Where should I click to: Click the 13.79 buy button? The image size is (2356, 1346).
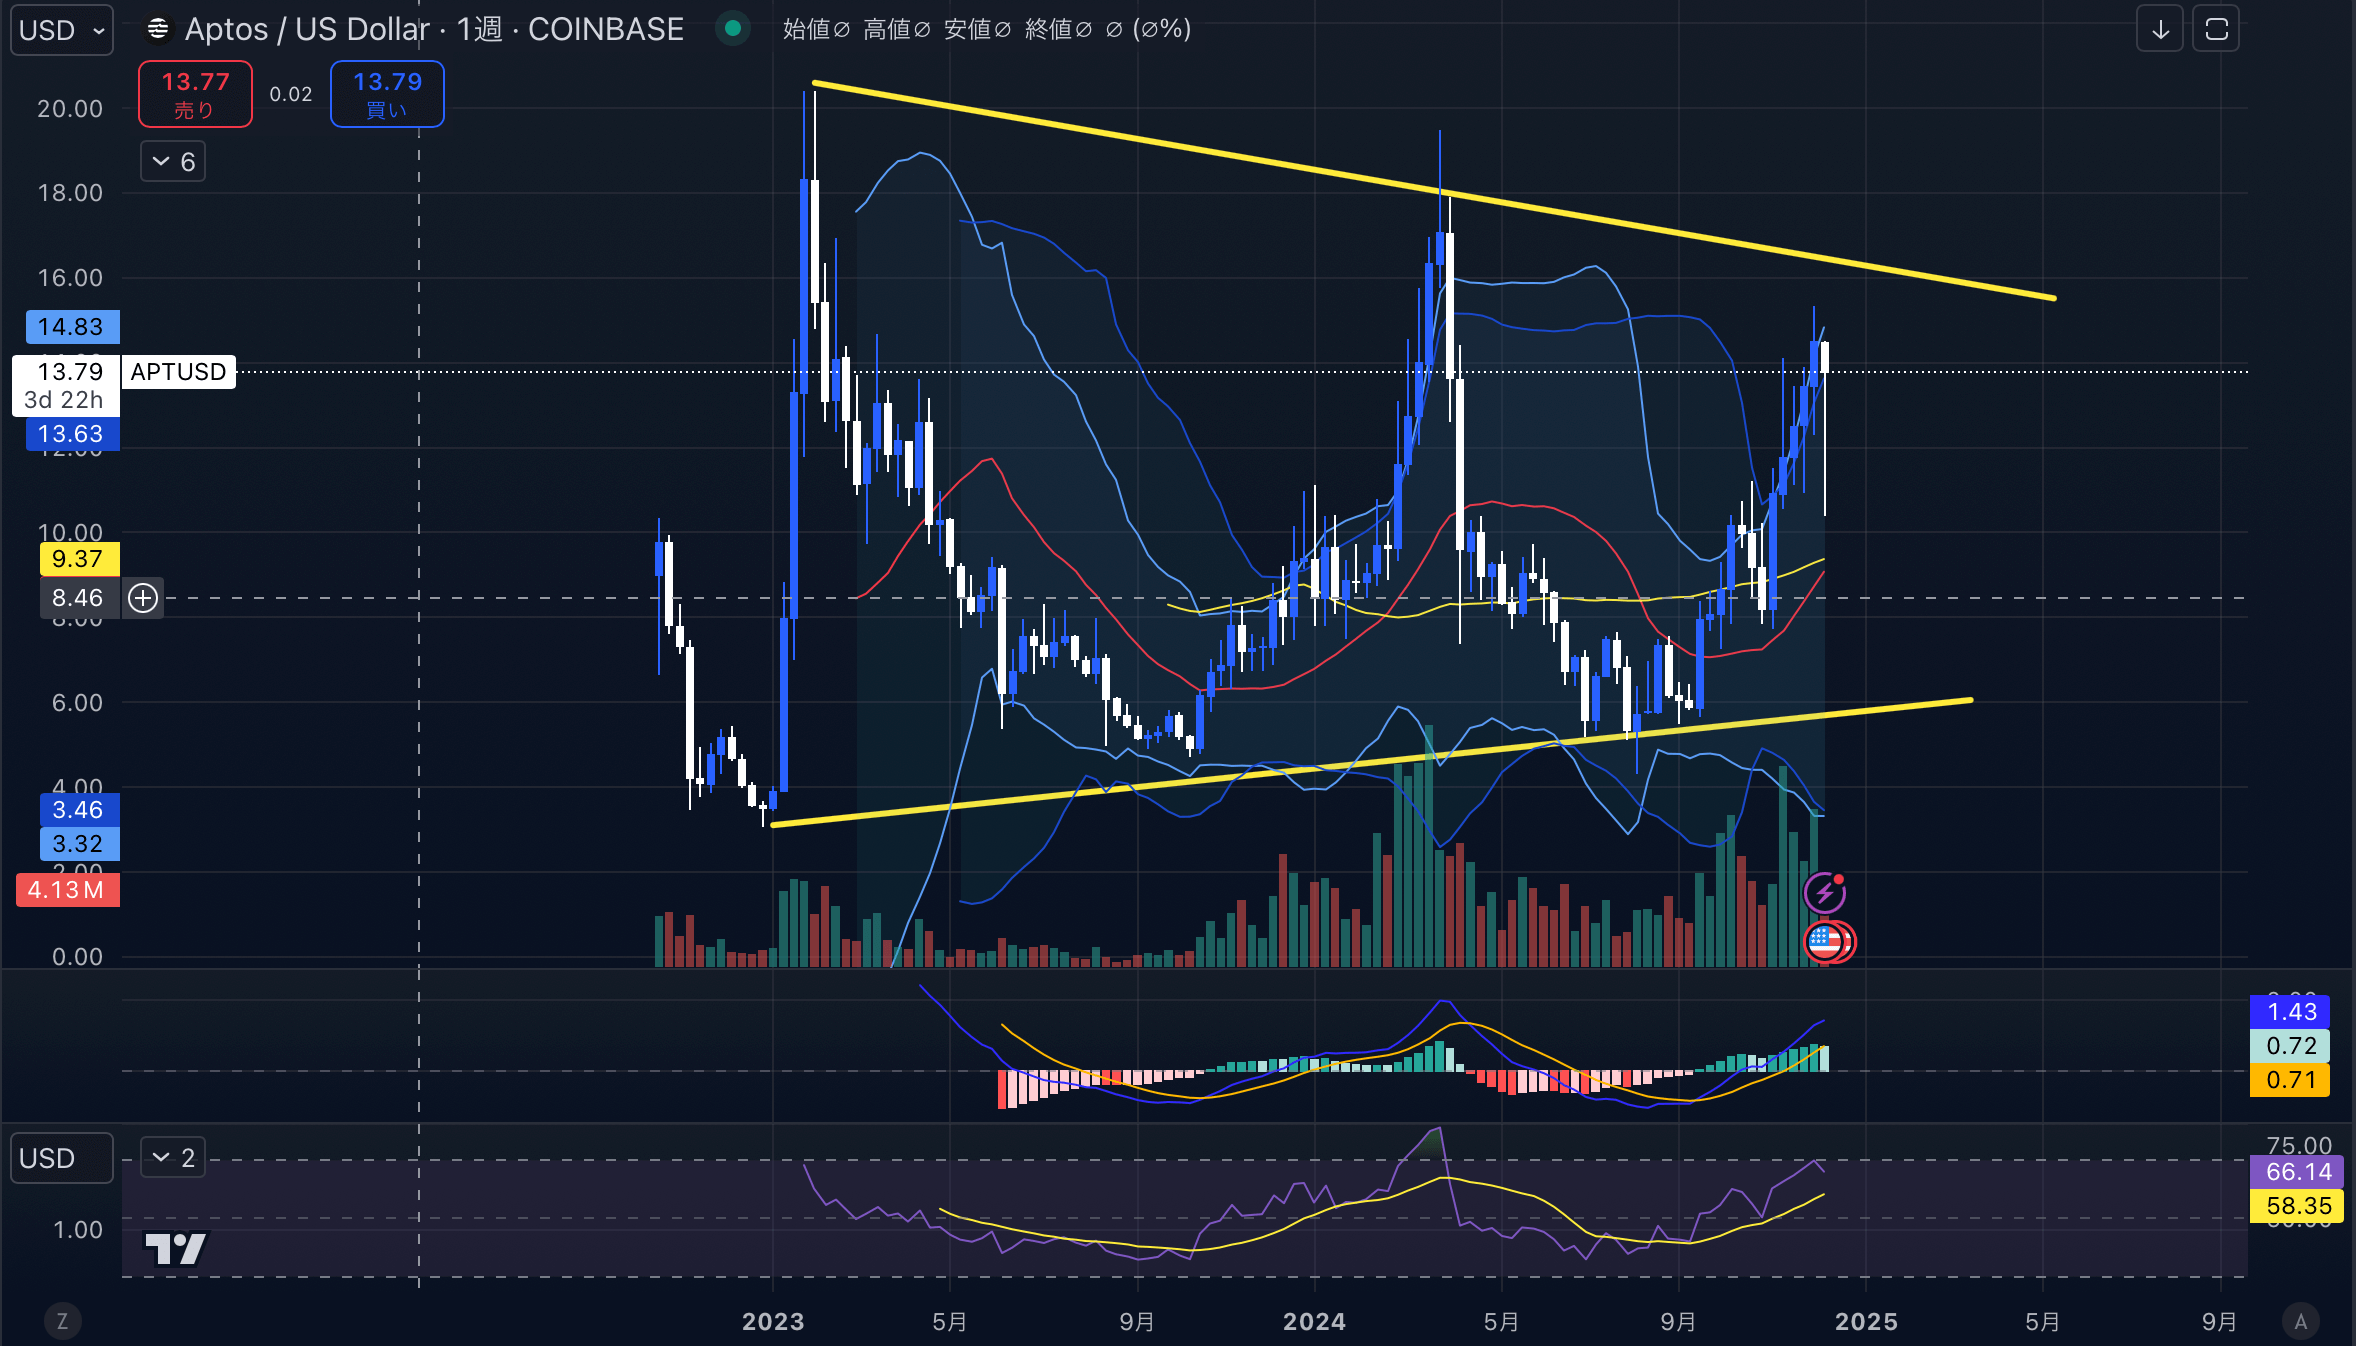pyautogui.click(x=387, y=94)
